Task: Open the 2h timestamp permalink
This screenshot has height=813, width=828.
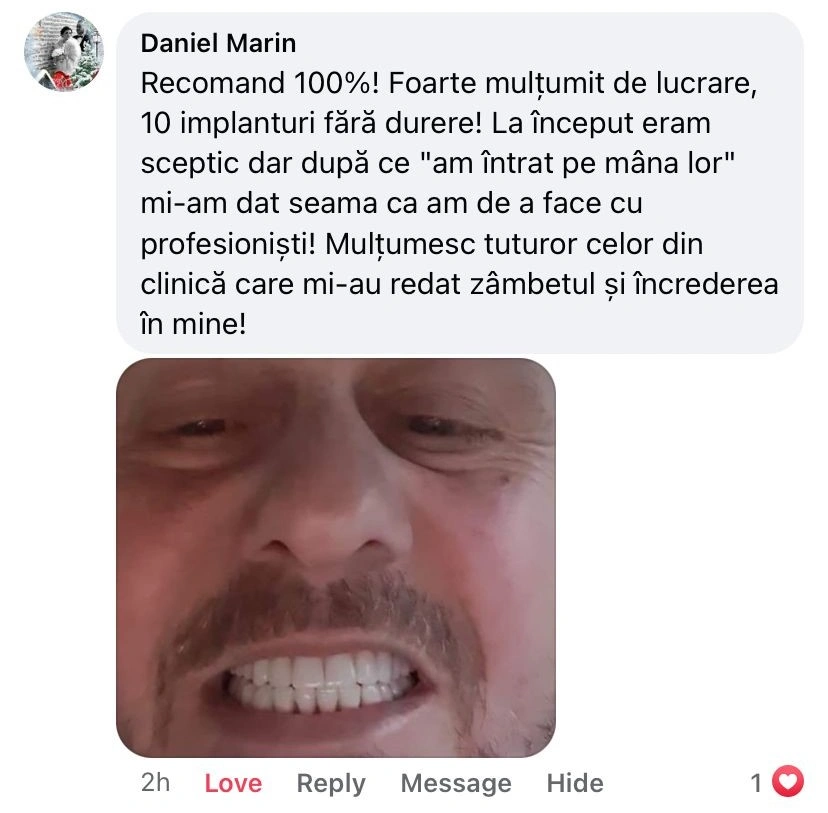Action: click(x=155, y=782)
